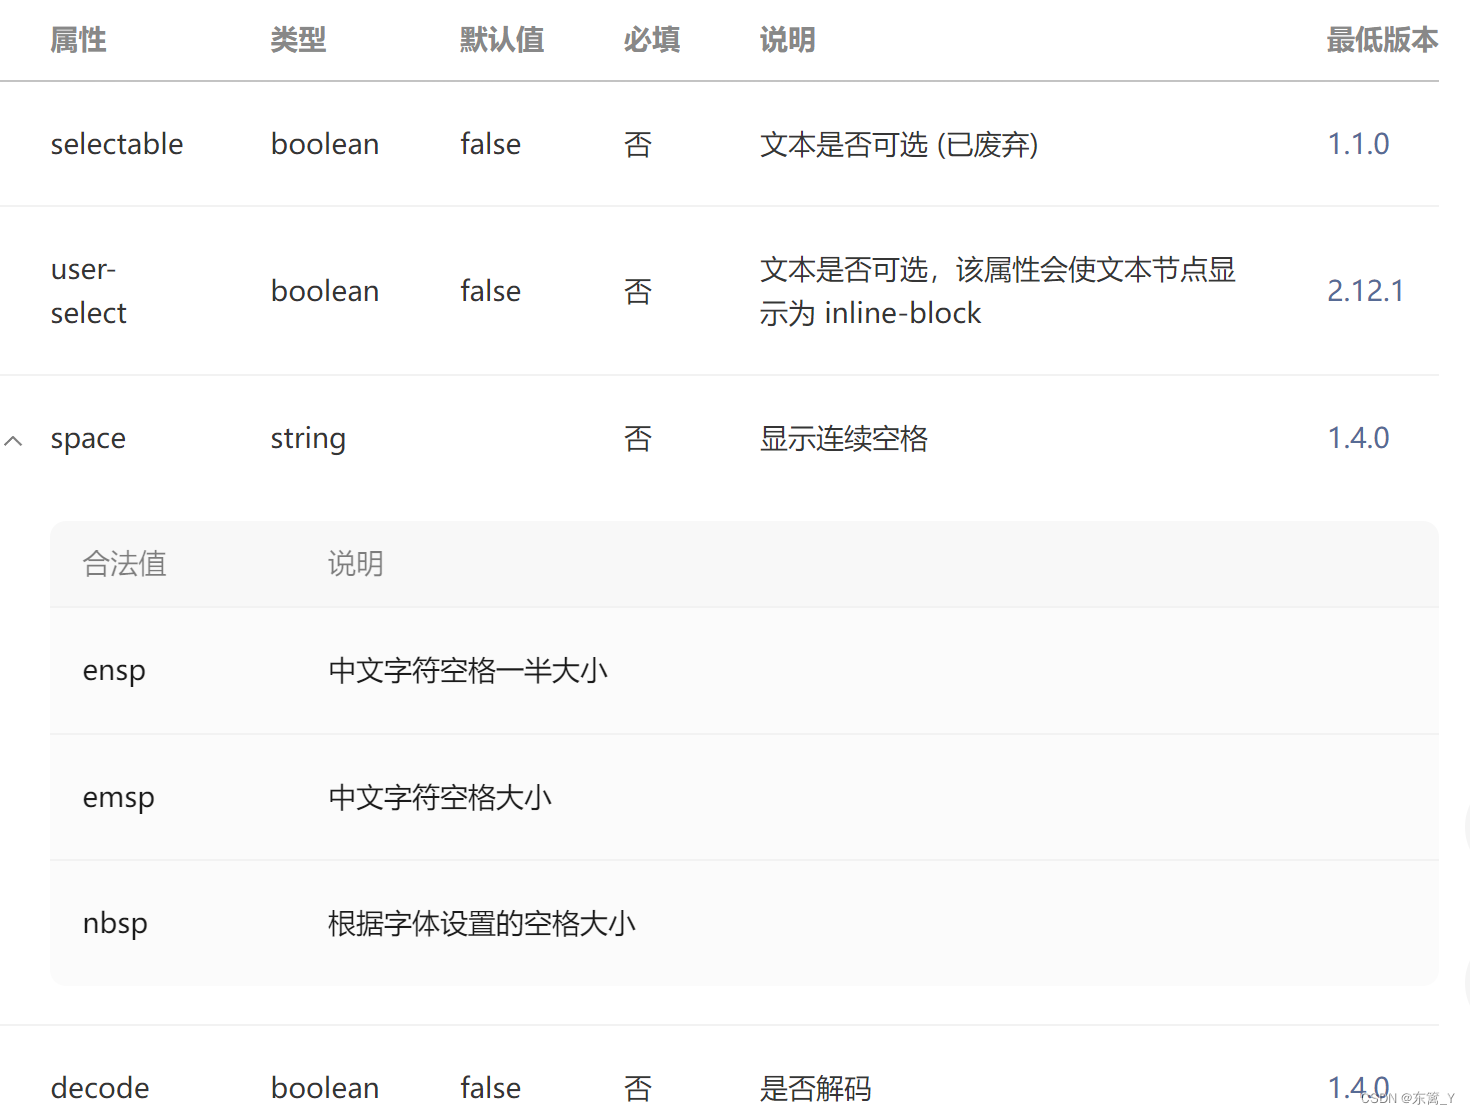Collapse the space attribute row
Image resolution: width=1470 pixels, height=1114 pixels.
point(14,438)
